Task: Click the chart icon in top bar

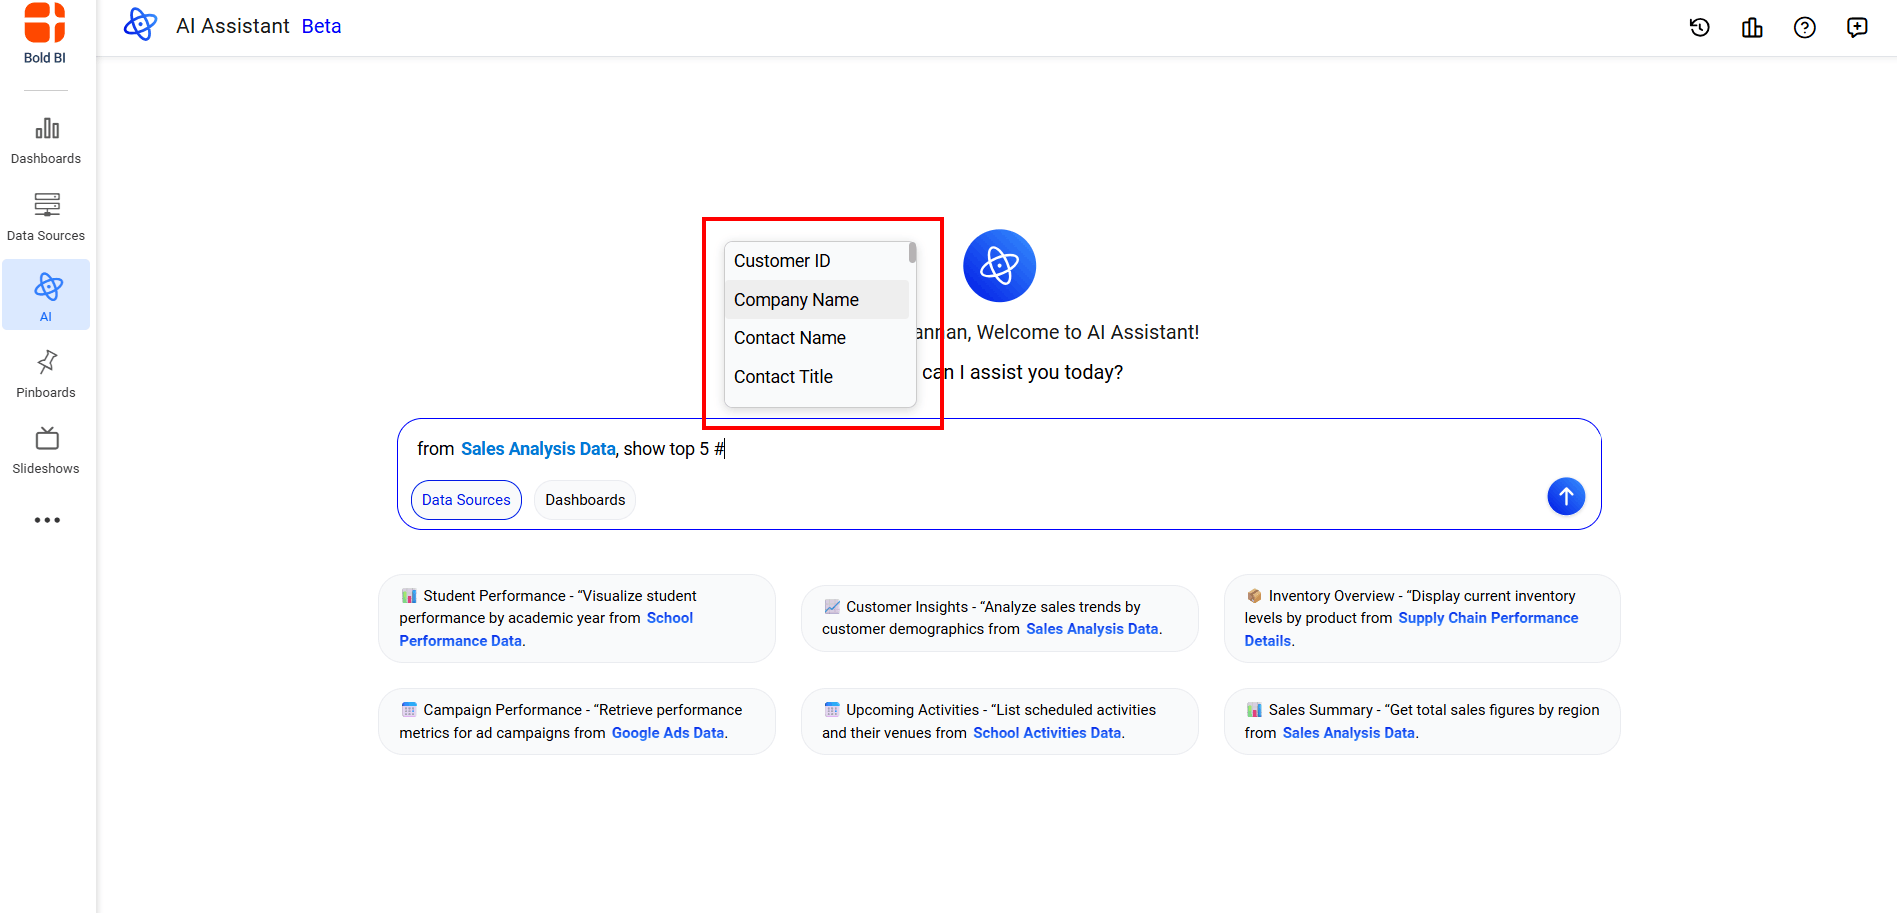Action: (x=1752, y=28)
